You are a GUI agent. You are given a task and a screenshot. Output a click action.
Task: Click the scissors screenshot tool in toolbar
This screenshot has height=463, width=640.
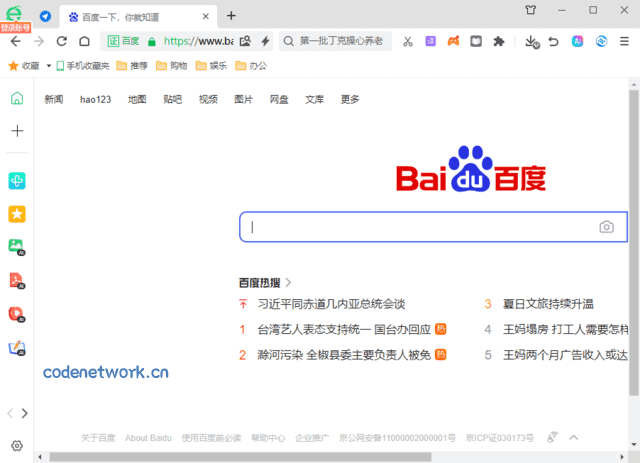click(408, 41)
